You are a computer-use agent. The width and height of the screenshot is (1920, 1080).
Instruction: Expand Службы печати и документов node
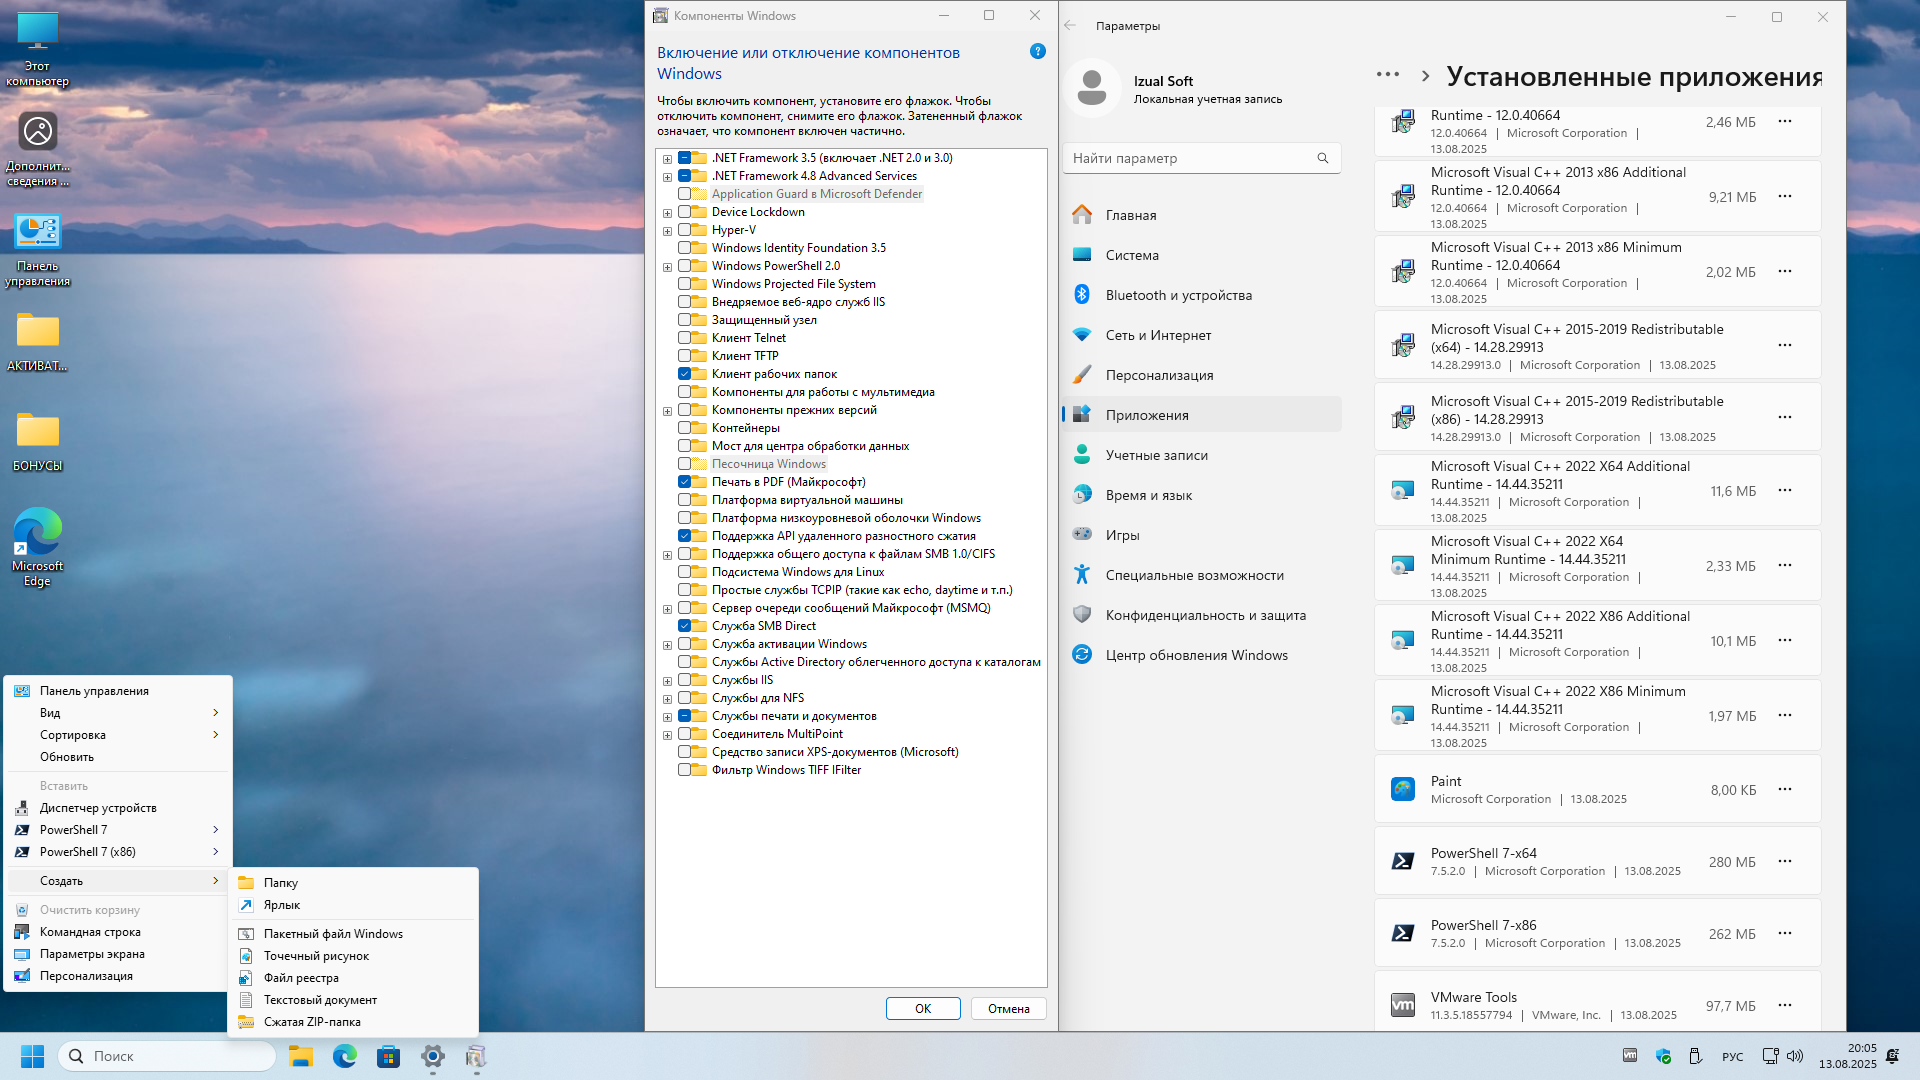tap(667, 717)
